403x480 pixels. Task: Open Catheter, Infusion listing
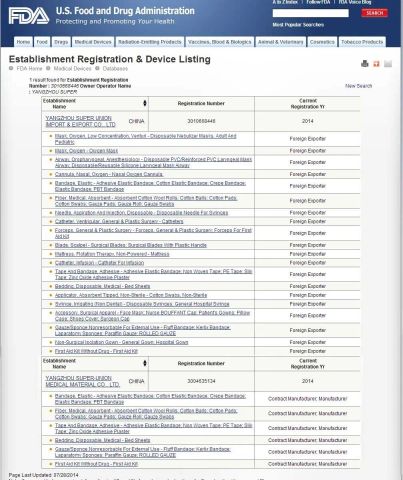pyautogui.click(x=99, y=263)
